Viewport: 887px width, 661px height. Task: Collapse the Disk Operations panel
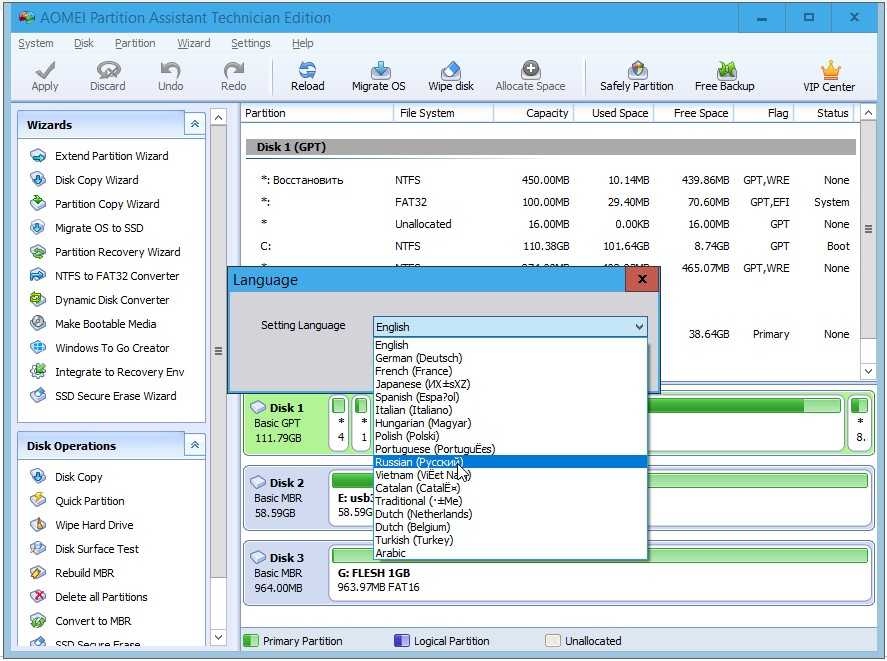tap(195, 445)
